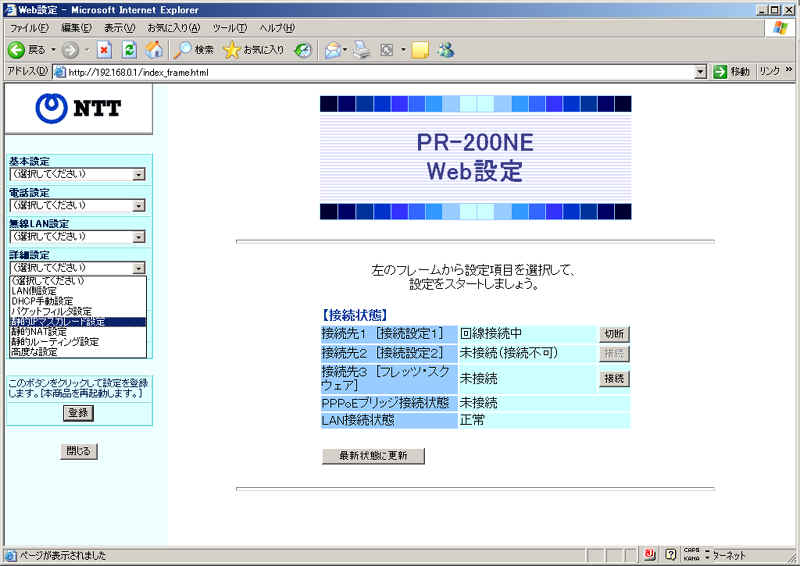This screenshot has width=800, height=566.
Task: Open the Back button history arrow
Action: click(53, 50)
